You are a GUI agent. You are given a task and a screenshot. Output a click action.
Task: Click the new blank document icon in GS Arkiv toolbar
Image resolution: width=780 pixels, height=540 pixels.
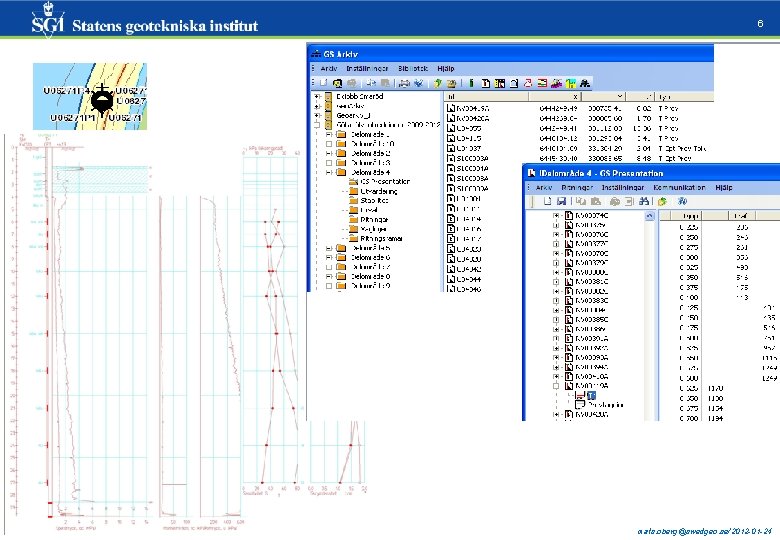pos(323,83)
